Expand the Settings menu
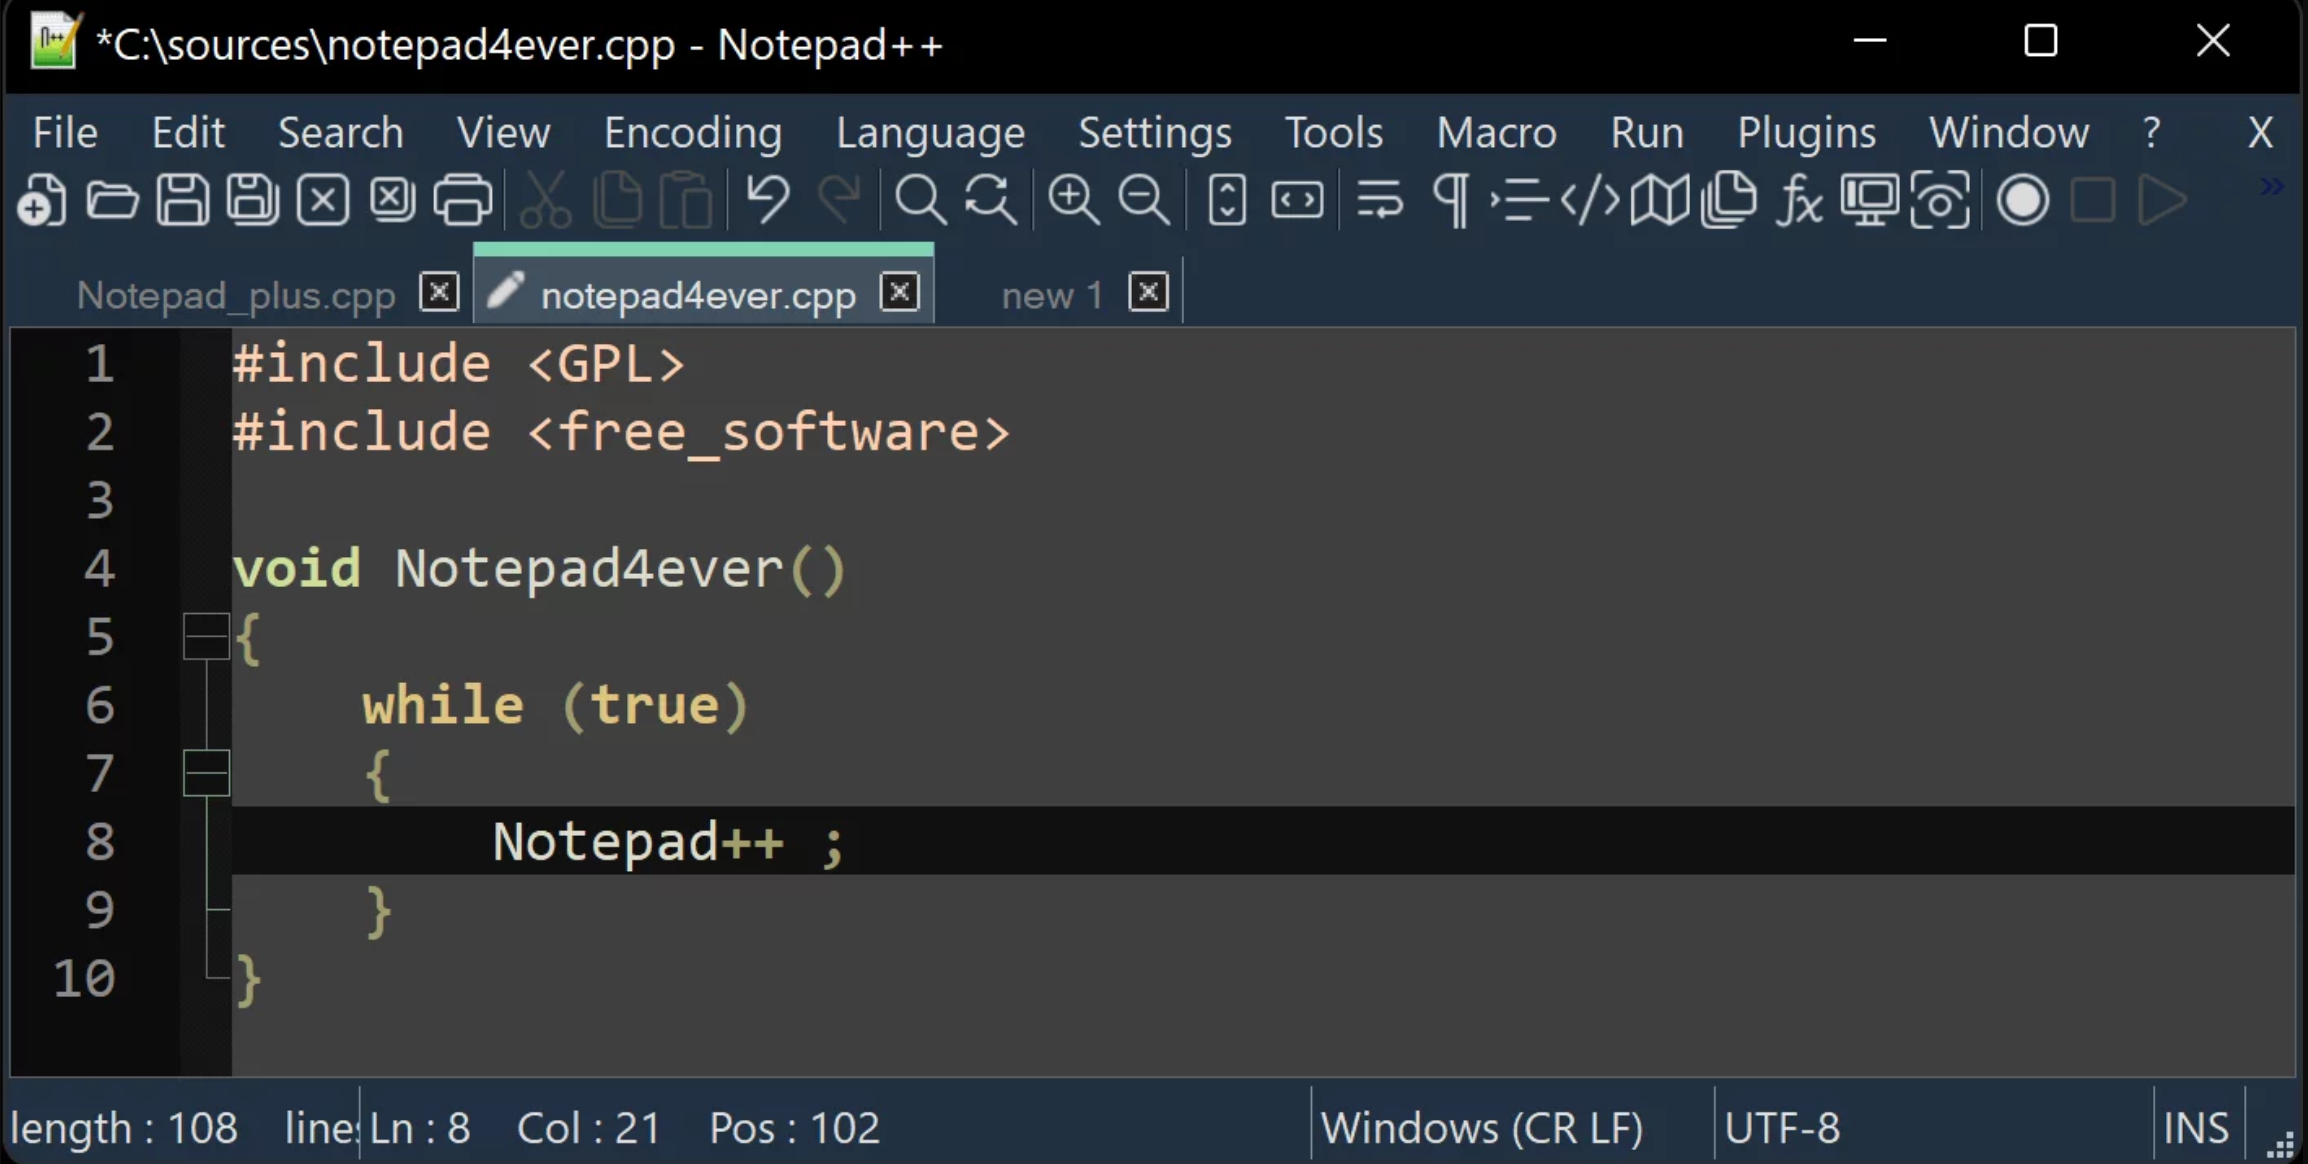 point(1156,132)
